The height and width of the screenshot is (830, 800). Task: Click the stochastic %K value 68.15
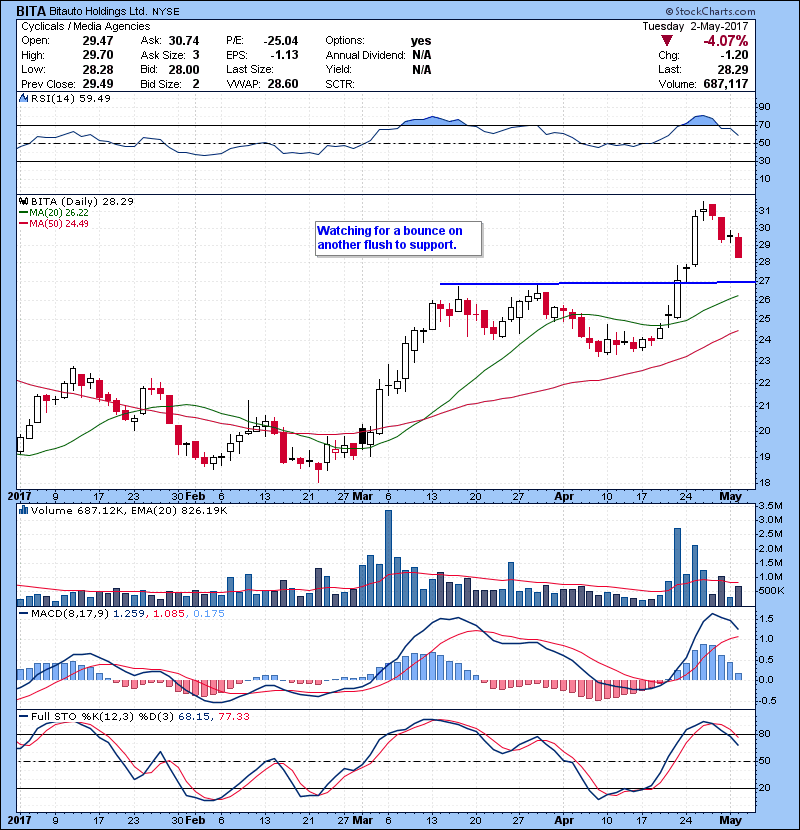click(x=193, y=716)
